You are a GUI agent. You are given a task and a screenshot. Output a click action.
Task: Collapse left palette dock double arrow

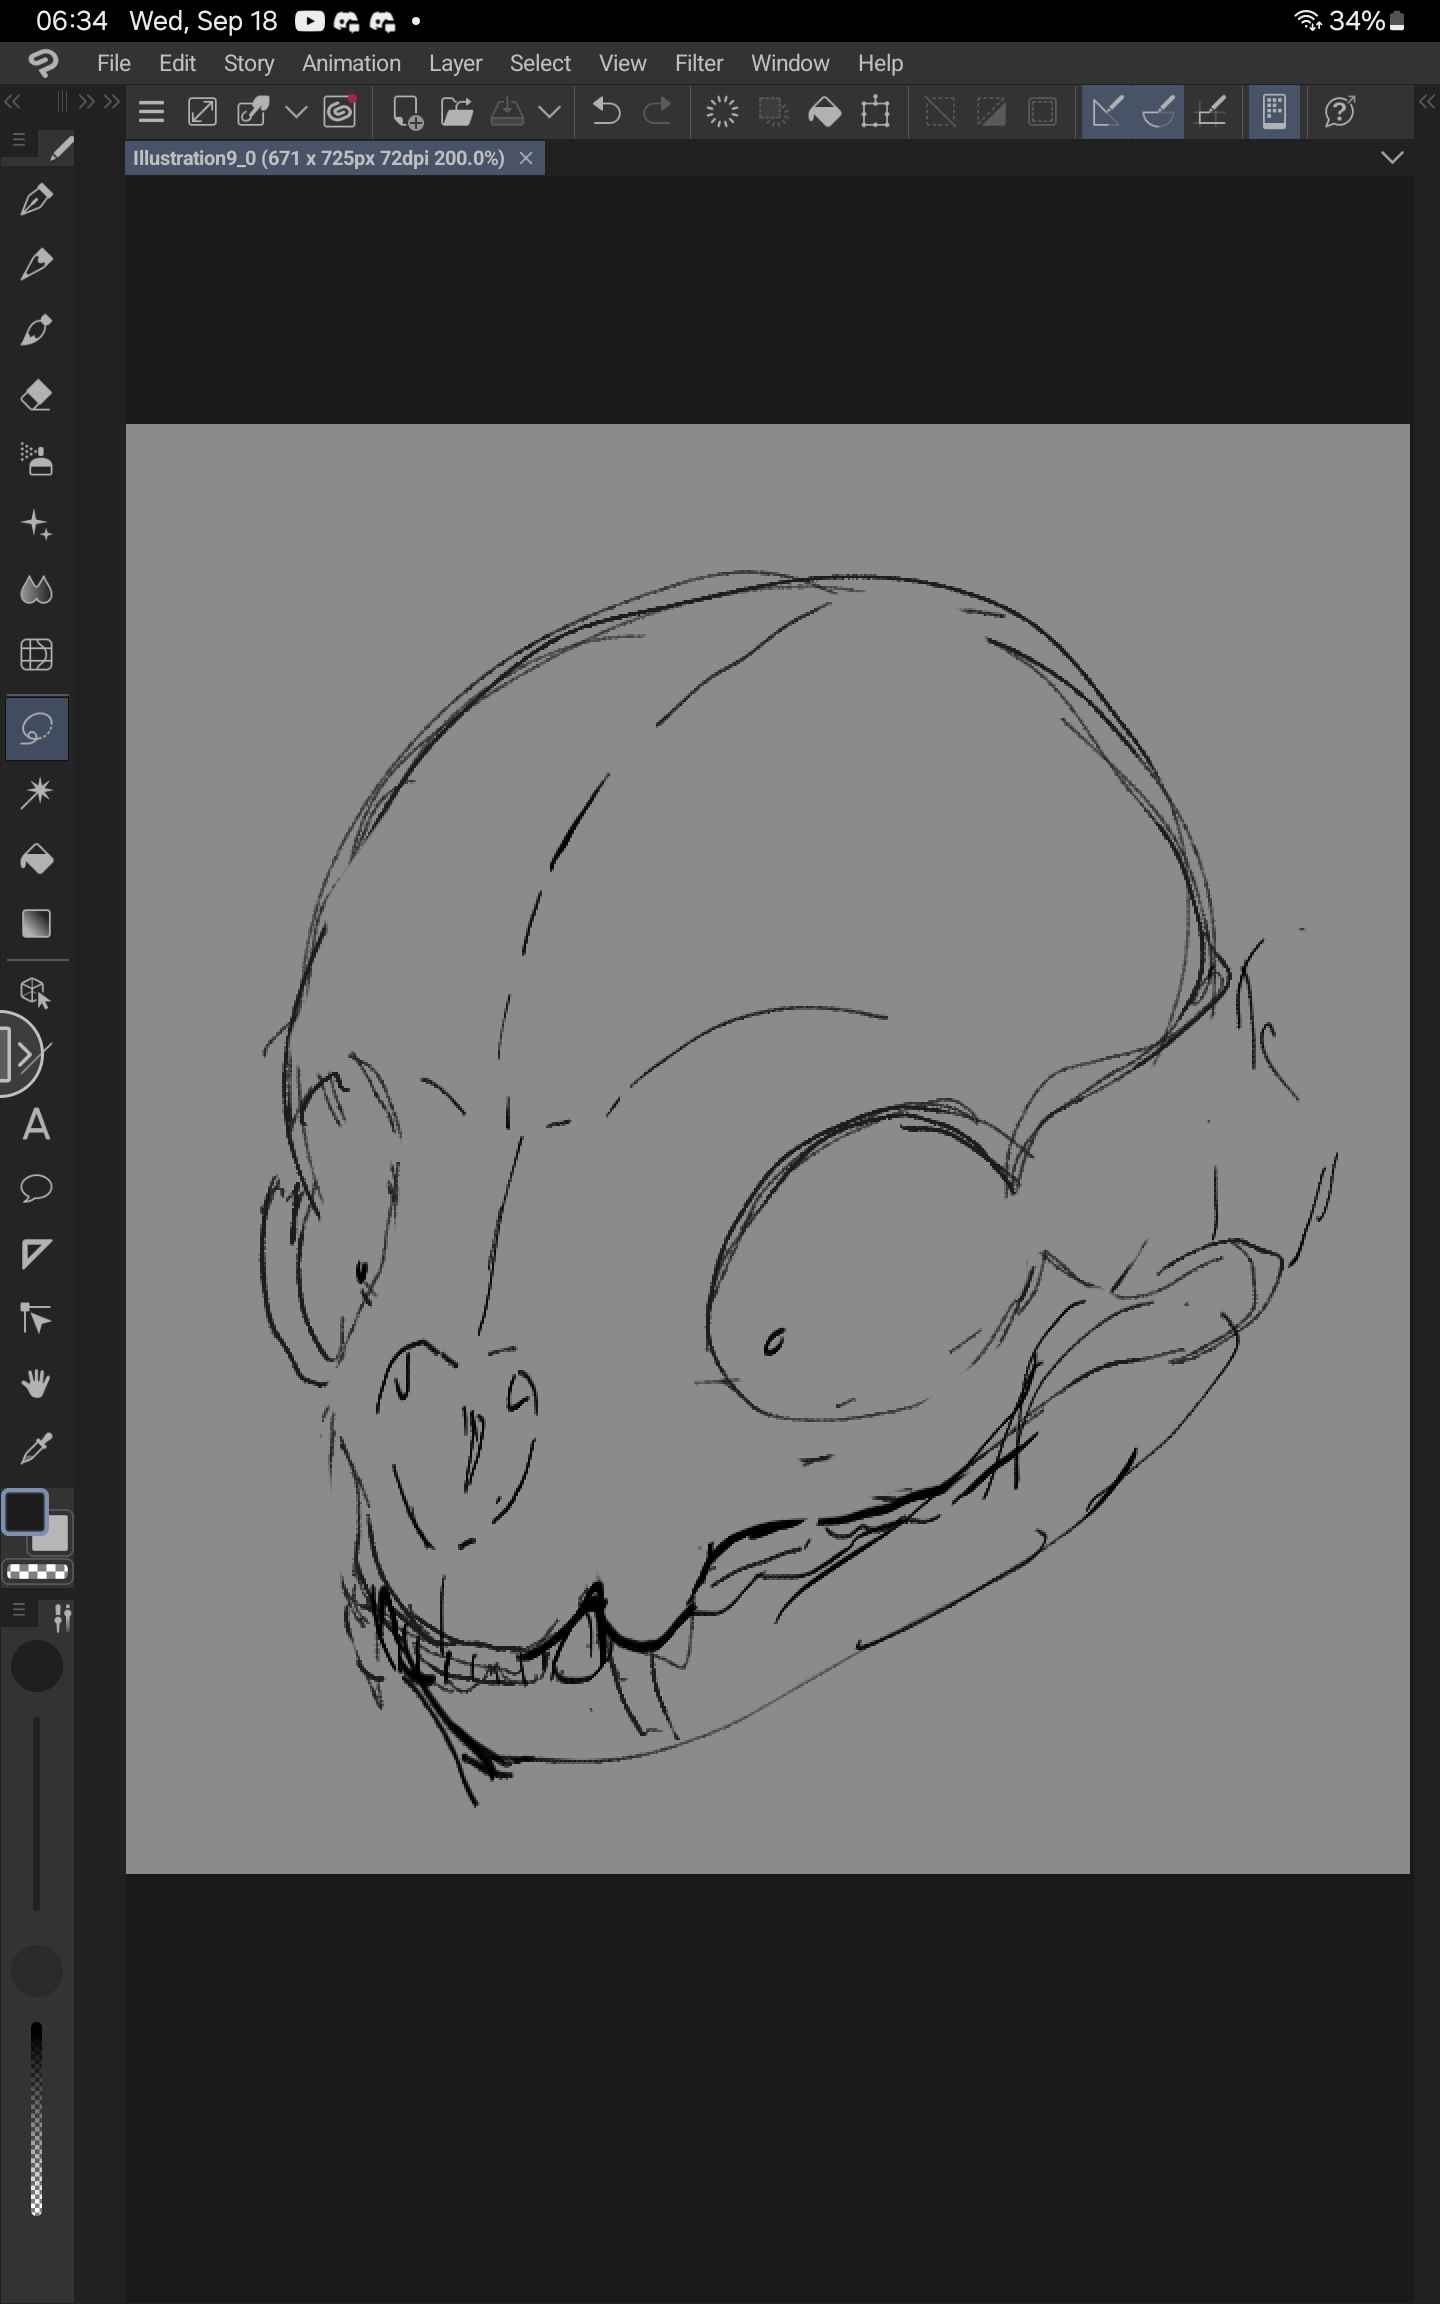point(14,102)
